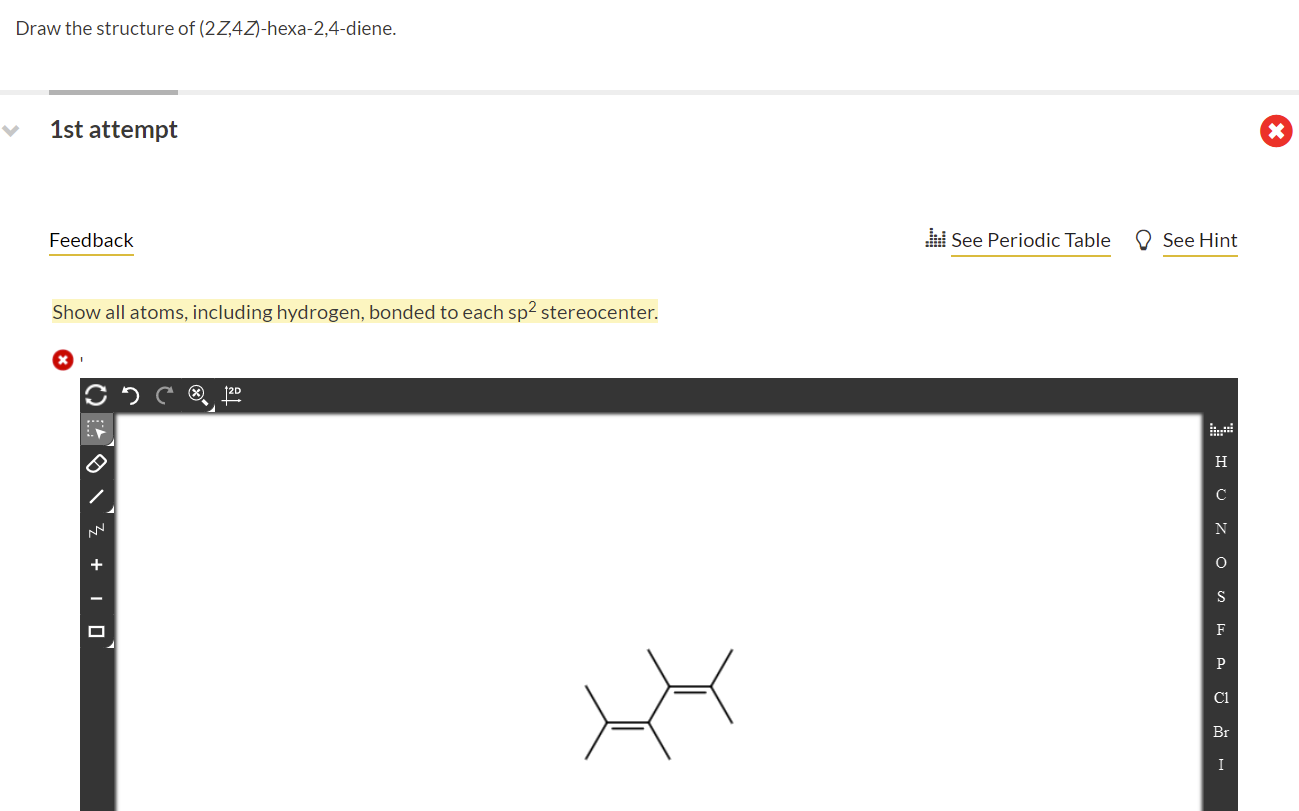
Task: Select the decrease charge (−) tool
Action: [96, 597]
